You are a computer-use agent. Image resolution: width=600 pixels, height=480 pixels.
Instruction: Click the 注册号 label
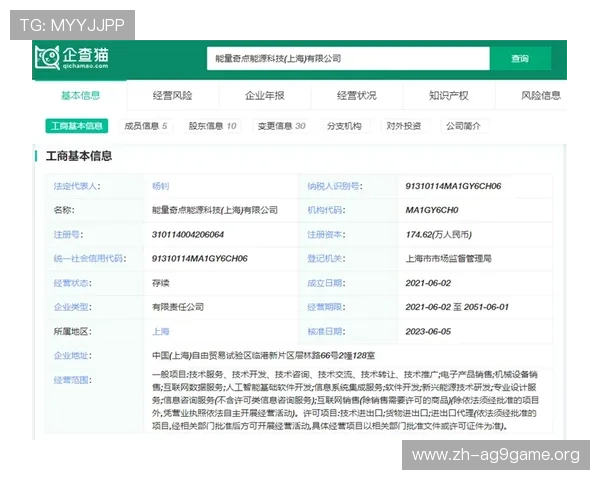68,235
